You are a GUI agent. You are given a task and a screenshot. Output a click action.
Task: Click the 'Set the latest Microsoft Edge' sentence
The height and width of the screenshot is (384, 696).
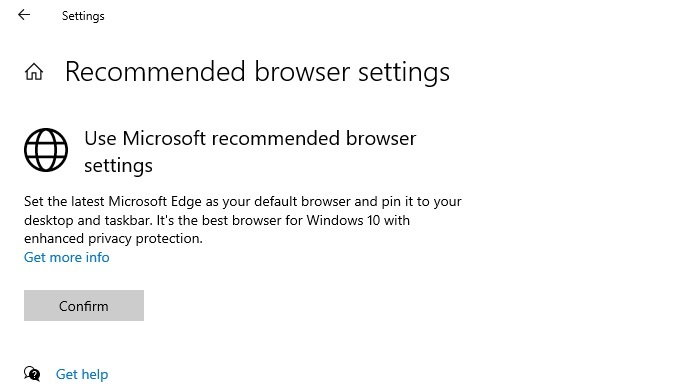click(243, 202)
